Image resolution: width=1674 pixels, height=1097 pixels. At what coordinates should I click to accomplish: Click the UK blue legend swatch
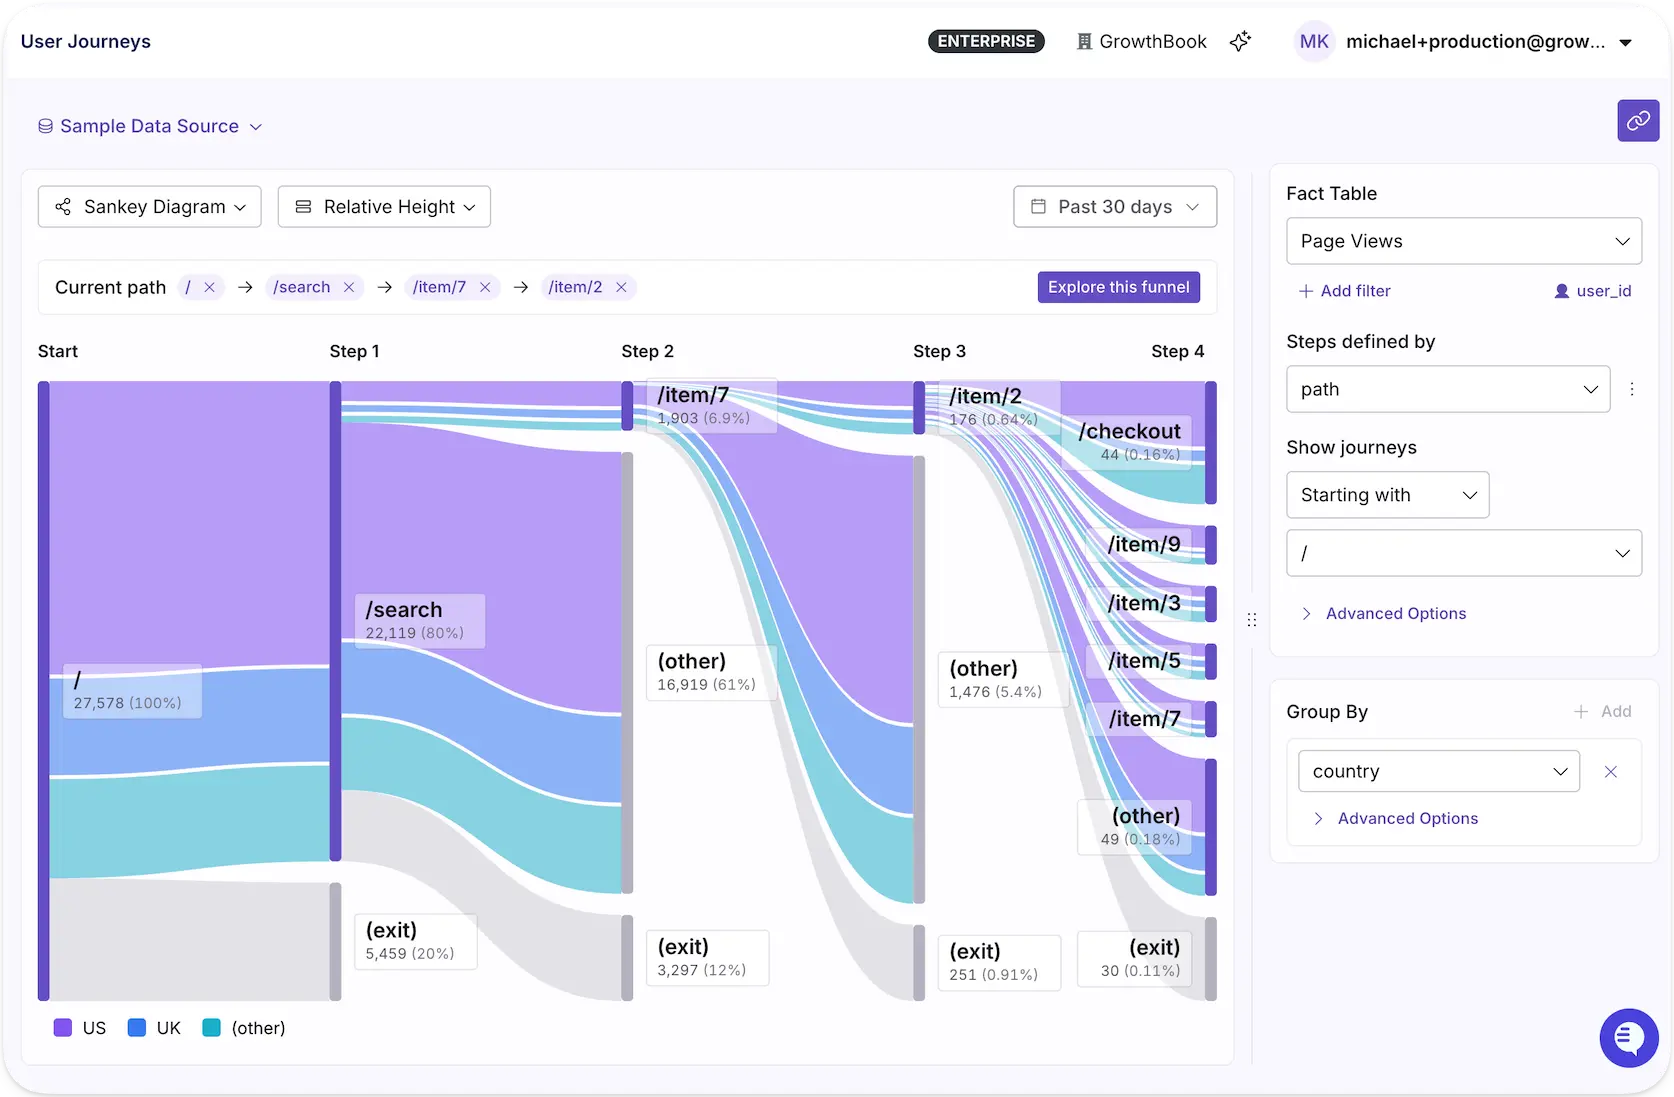click(137, 1028)
